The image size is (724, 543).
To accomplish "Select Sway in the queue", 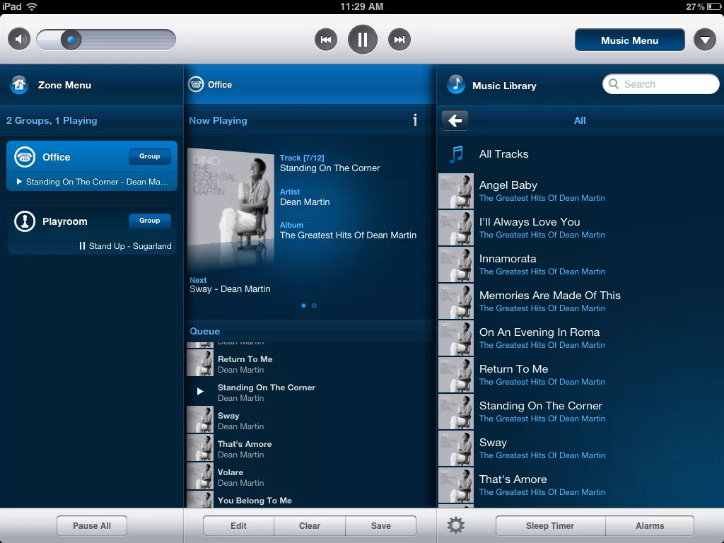I will (309, 420).
